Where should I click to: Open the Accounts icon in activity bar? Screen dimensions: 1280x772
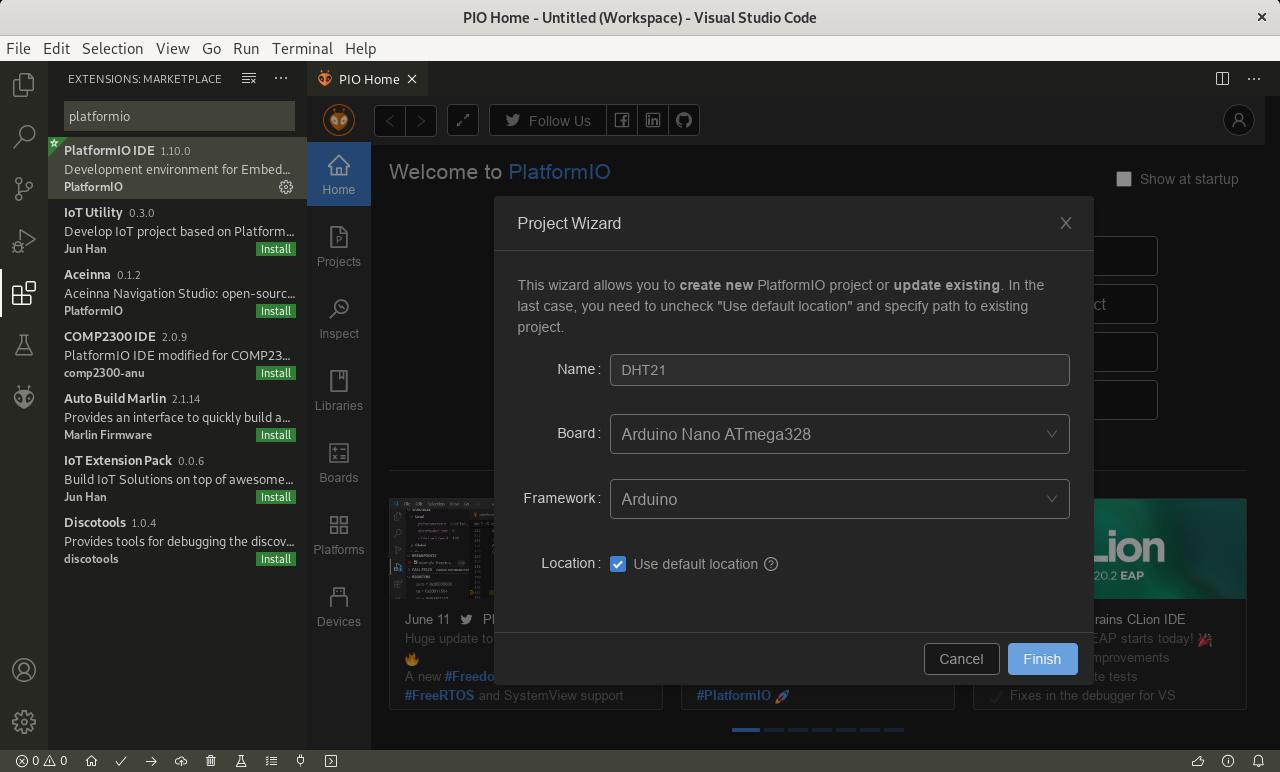(24, 670)
